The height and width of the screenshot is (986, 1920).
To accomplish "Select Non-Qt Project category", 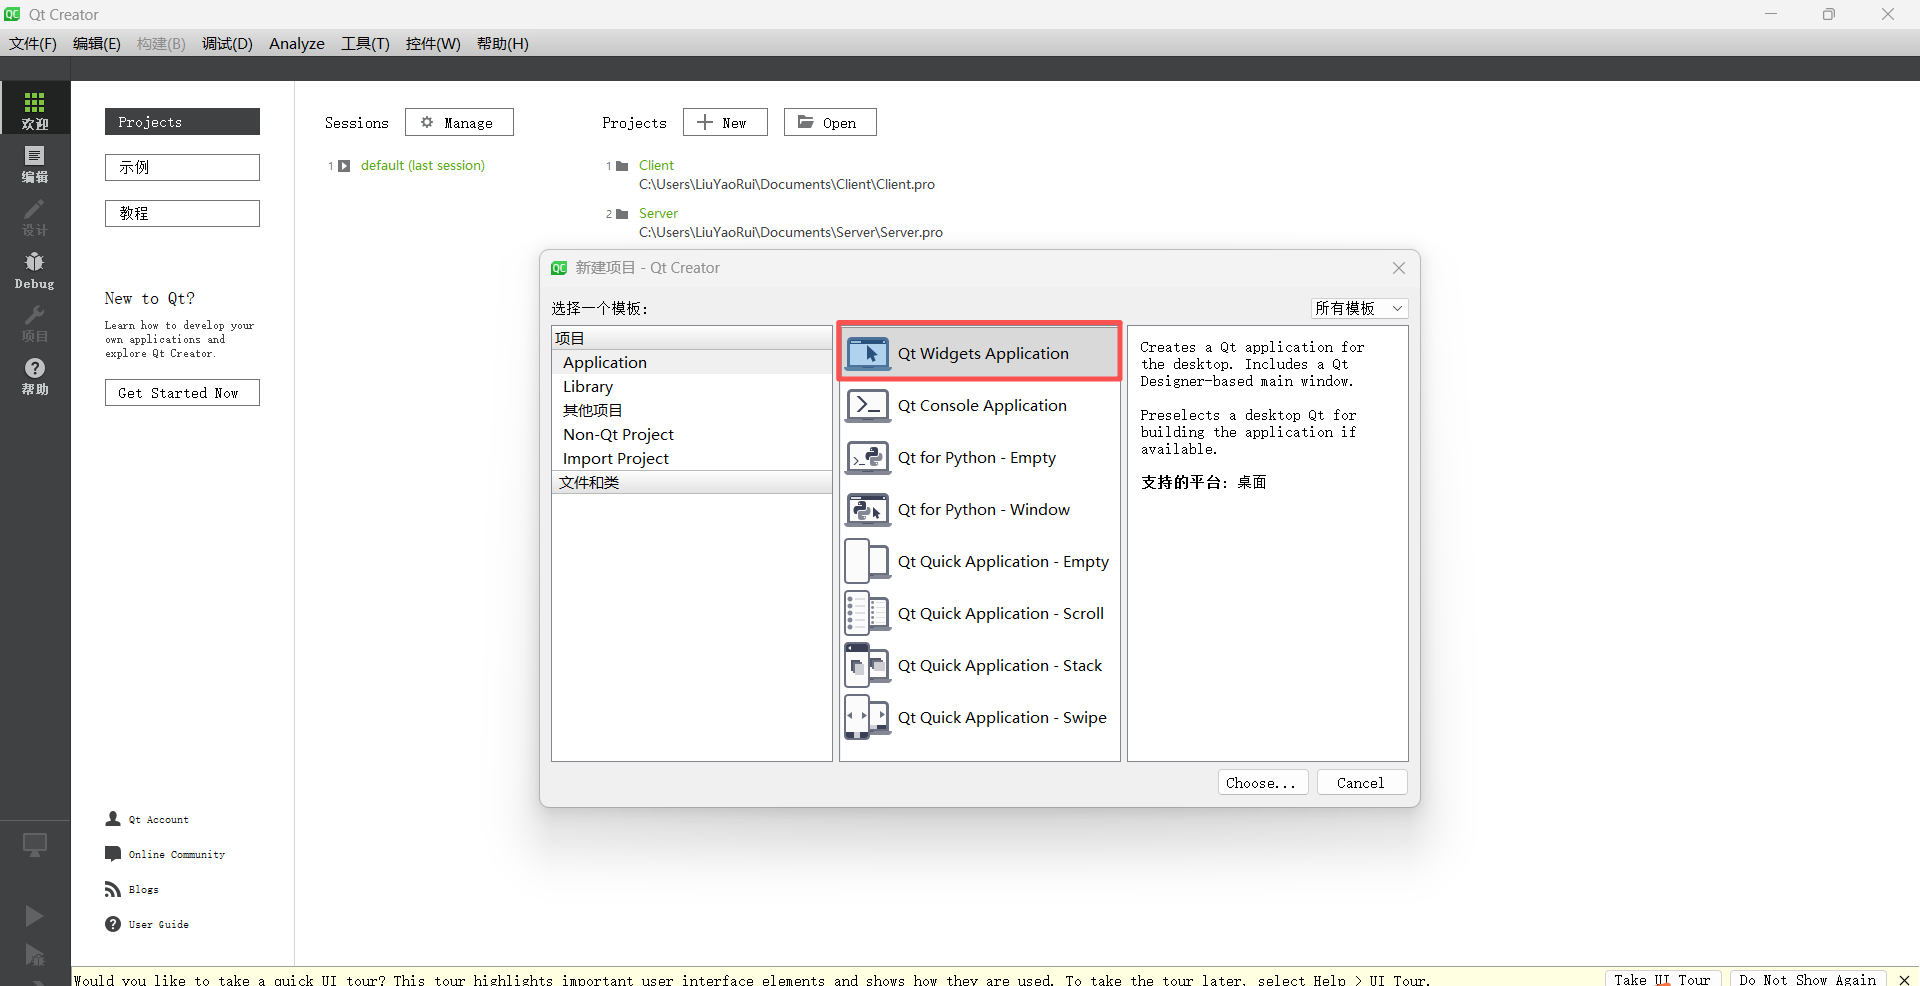I will [692, 434].
